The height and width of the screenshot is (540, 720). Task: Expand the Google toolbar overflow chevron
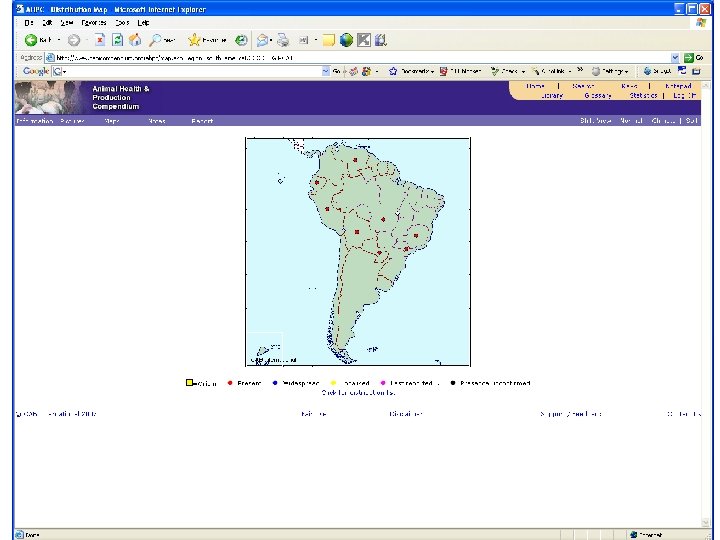(x=580, y=70)
